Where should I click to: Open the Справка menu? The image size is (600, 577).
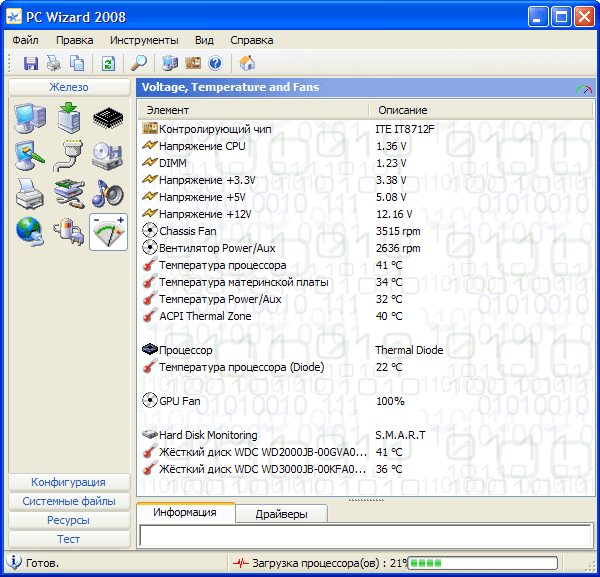252,40
